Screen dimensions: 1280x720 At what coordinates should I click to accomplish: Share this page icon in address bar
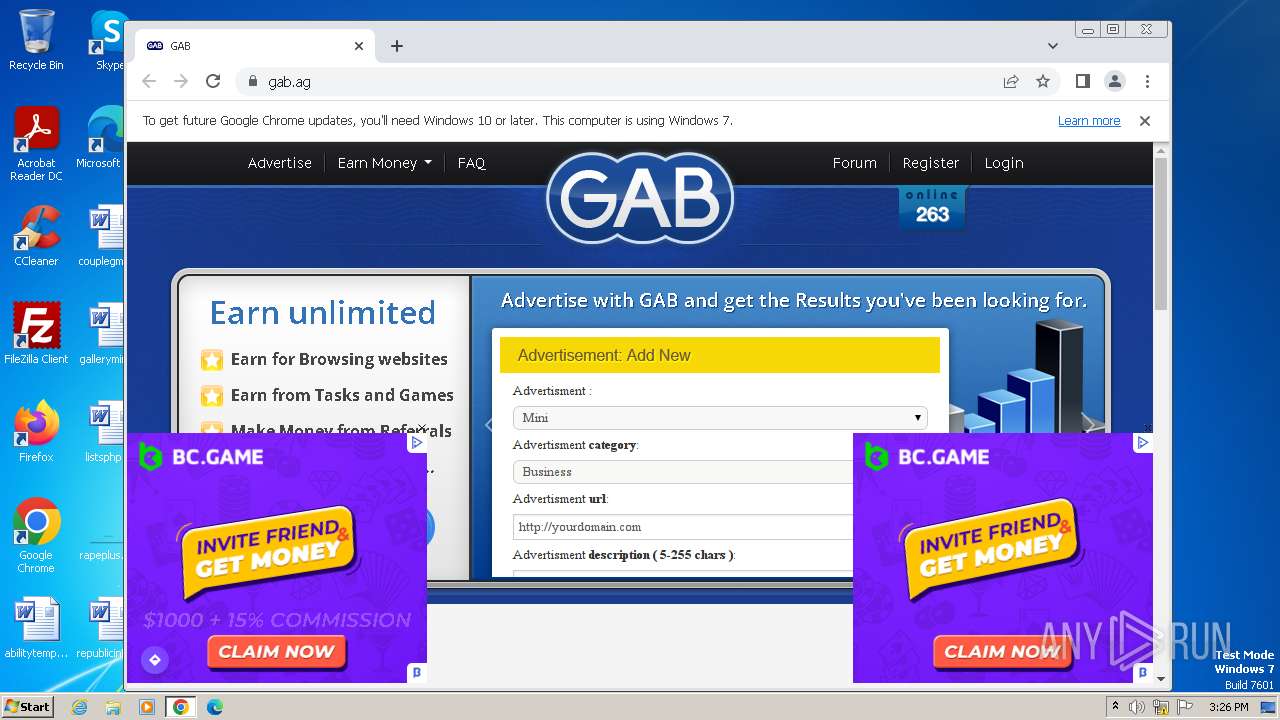(x=1011, y=81)
